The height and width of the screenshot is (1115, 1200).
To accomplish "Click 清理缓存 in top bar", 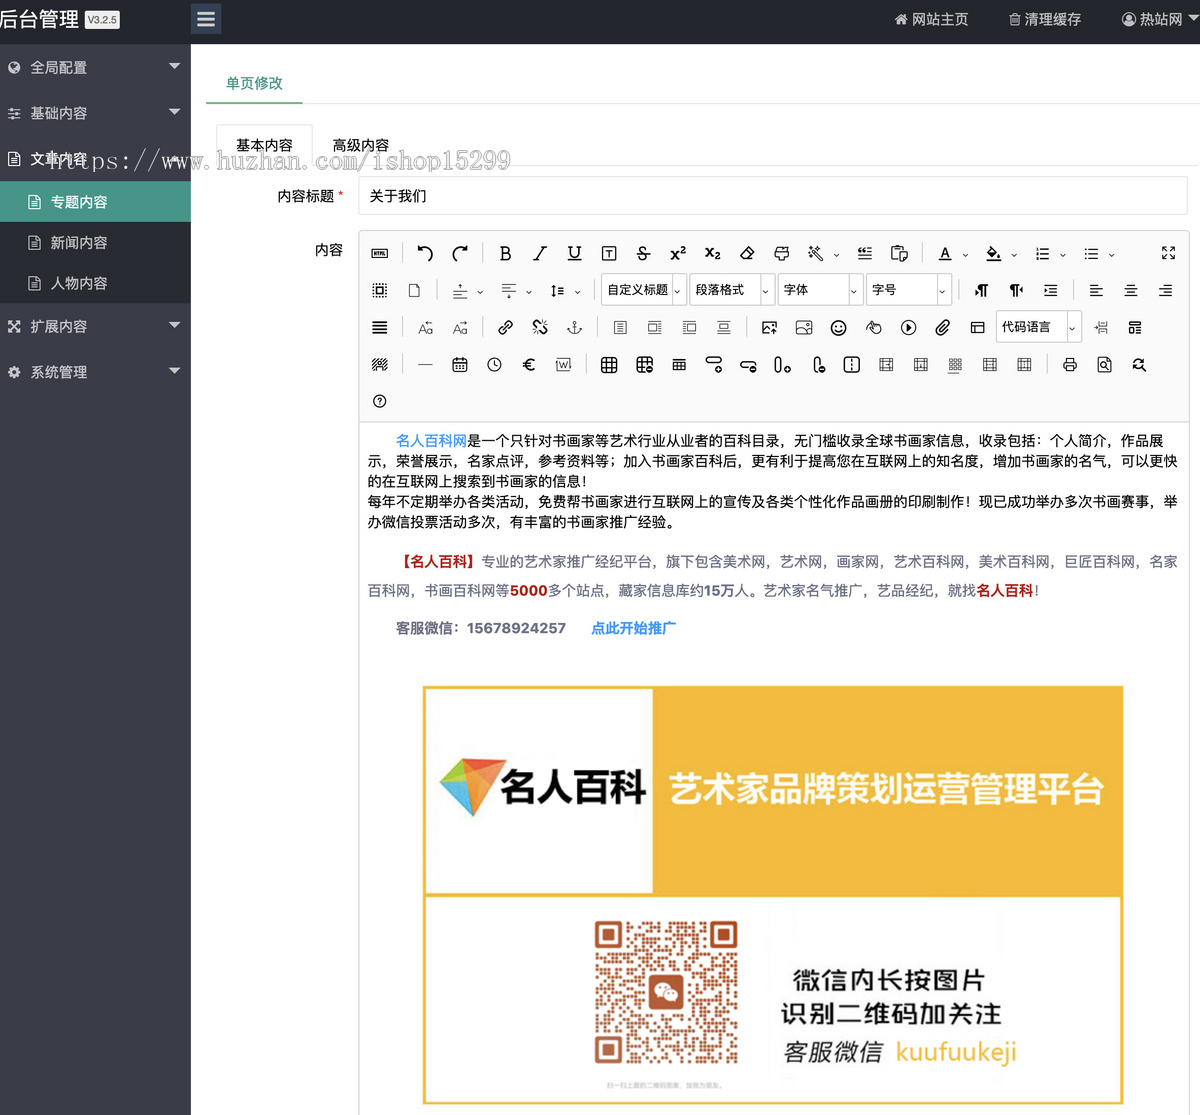I will pos(1045,19).
